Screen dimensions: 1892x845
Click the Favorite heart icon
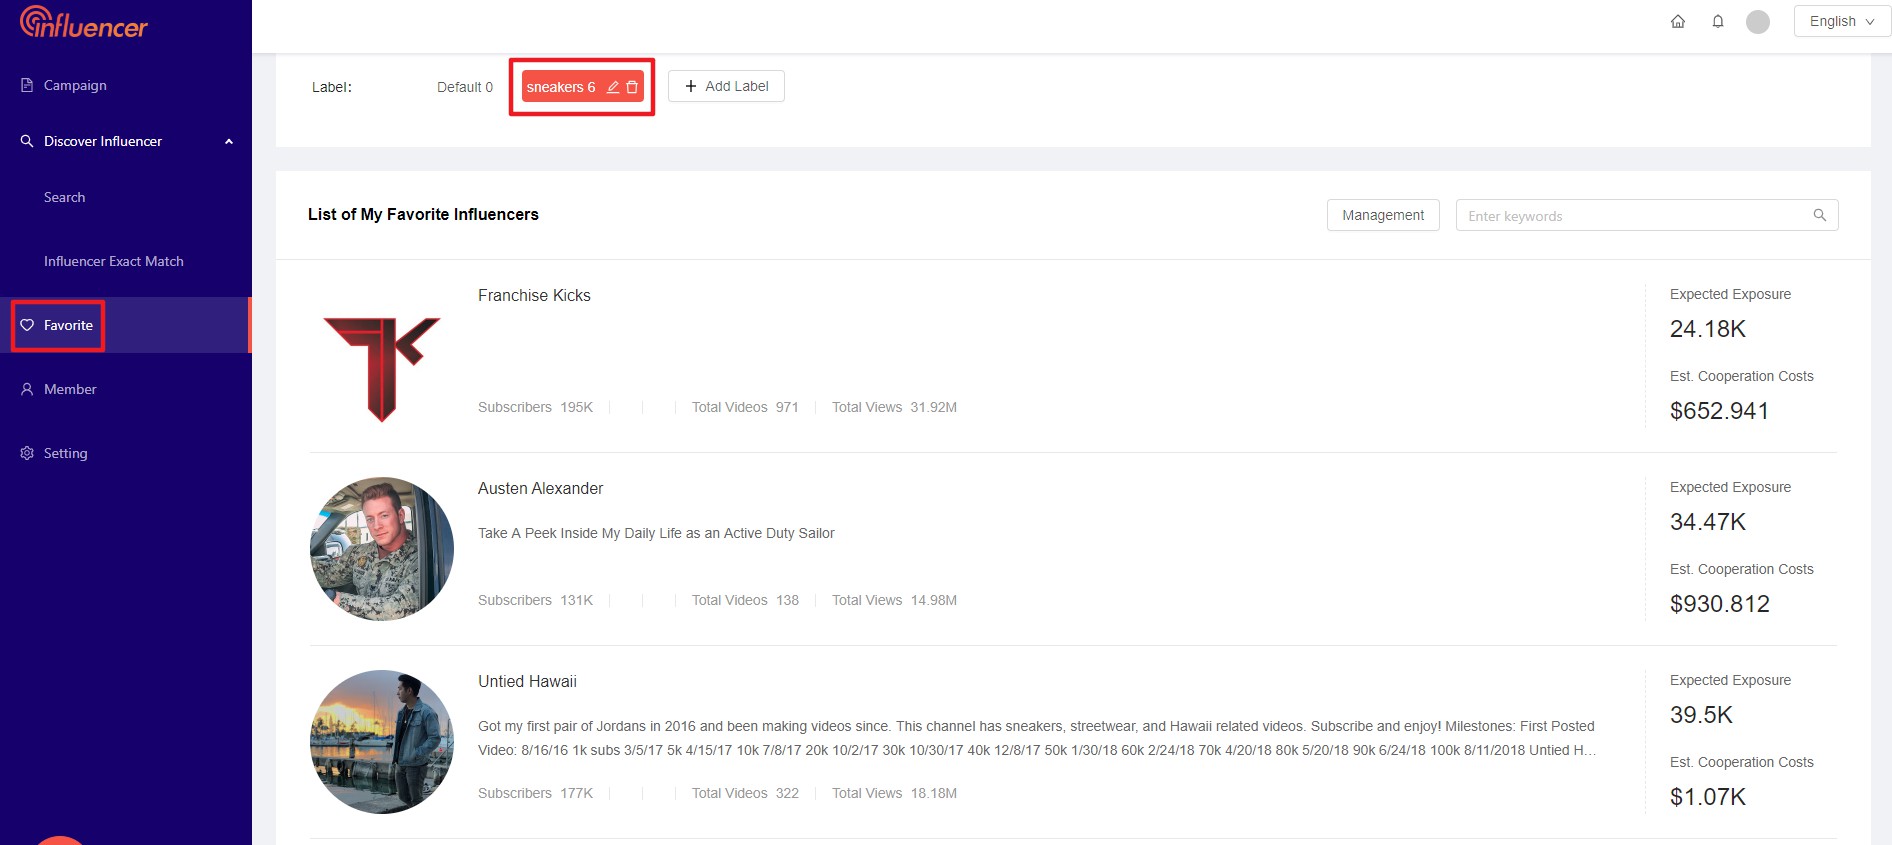tap(27, 325)
